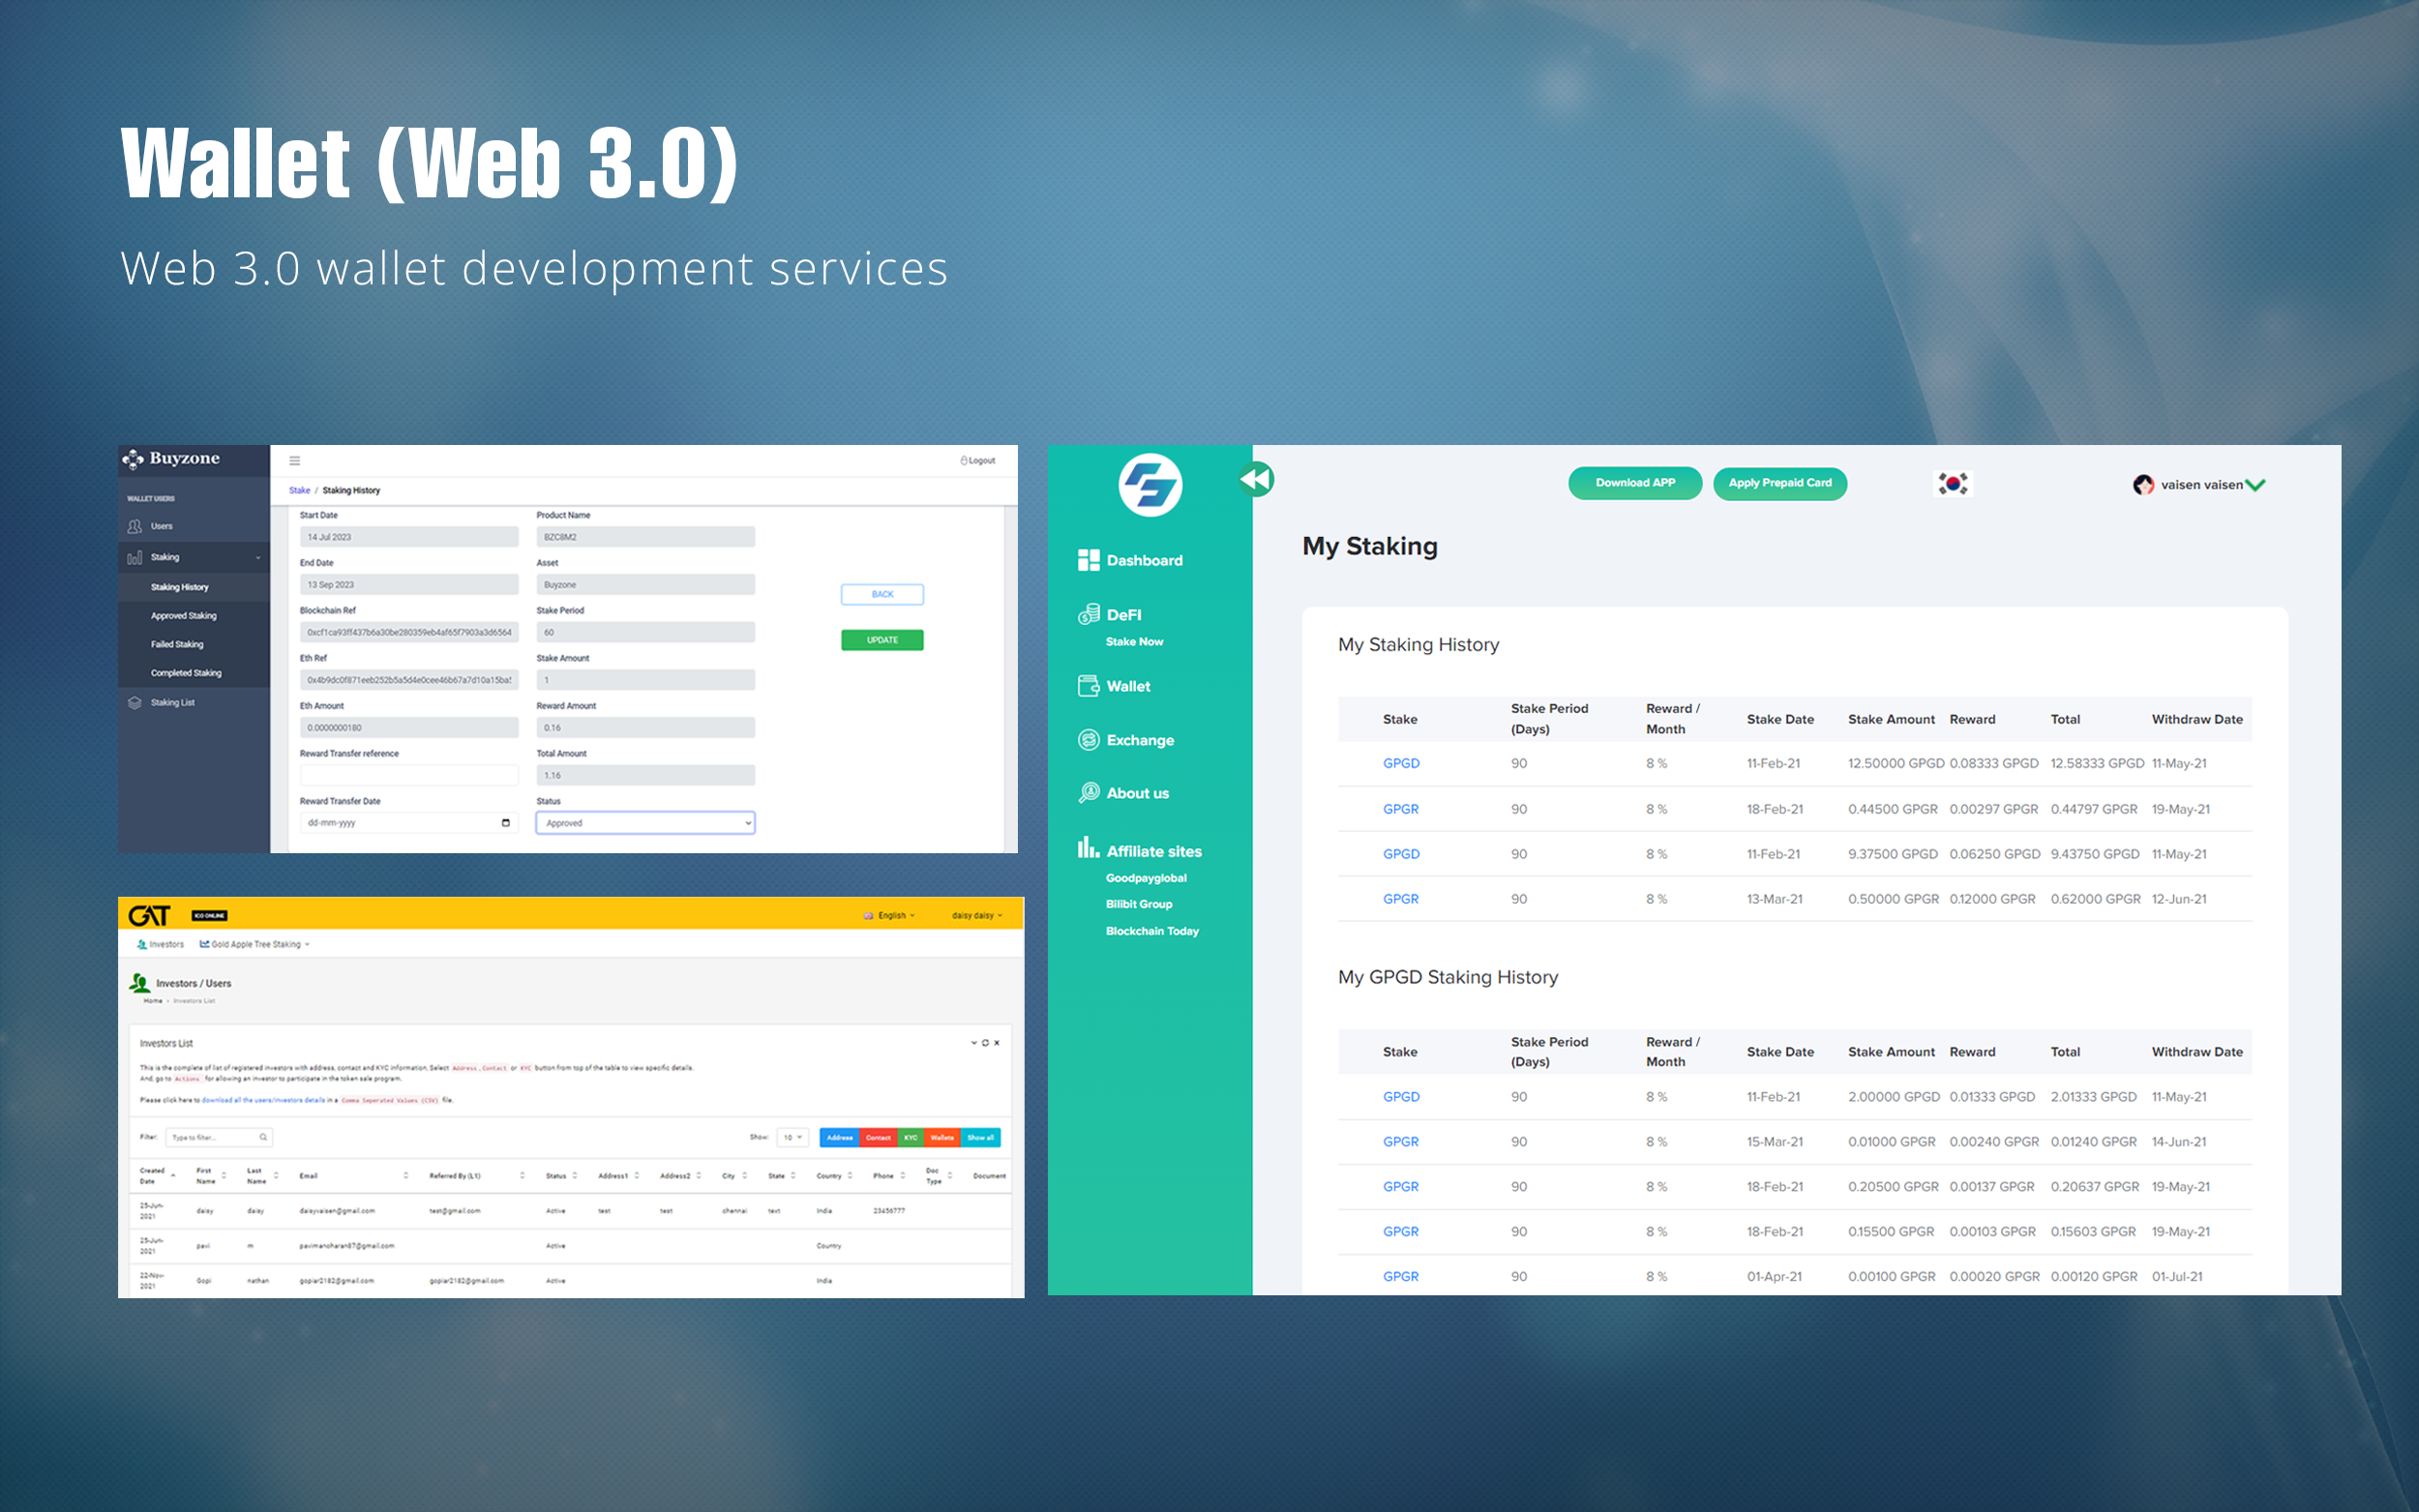The height and width of the screenshot is (1512, 2419).
Task: Click the Korean flag language icon
Action: [1952, 484]
